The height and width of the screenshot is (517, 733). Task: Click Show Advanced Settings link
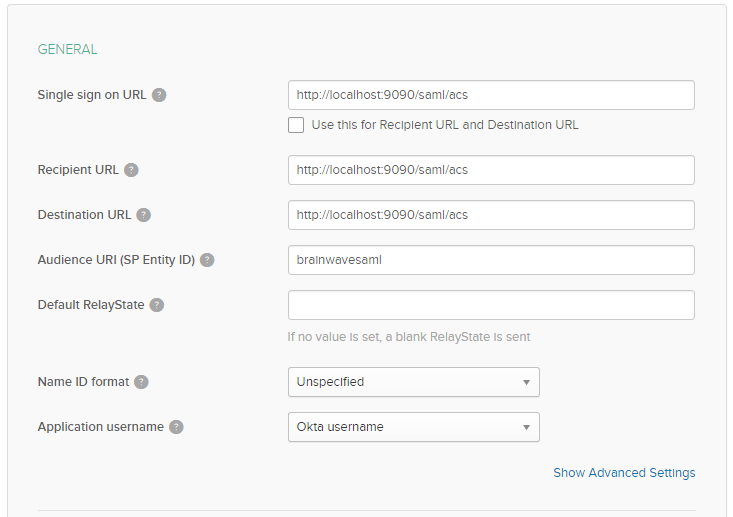(624, 473)
